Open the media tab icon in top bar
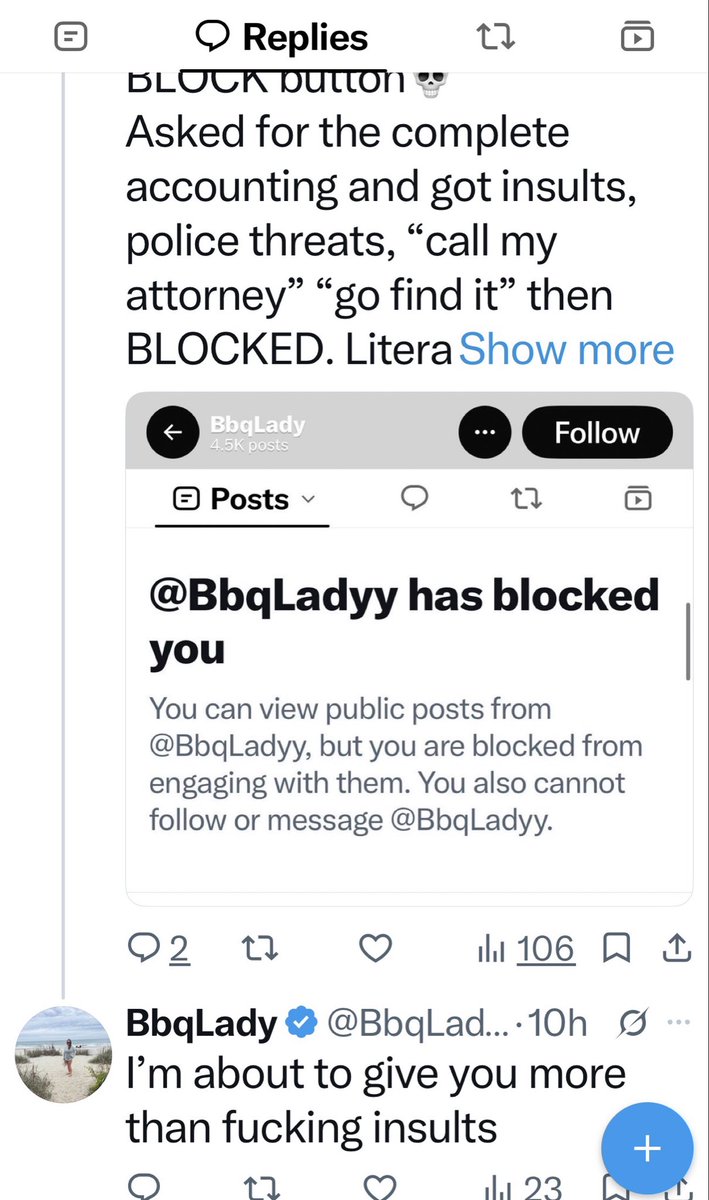 tap(637, 38)
